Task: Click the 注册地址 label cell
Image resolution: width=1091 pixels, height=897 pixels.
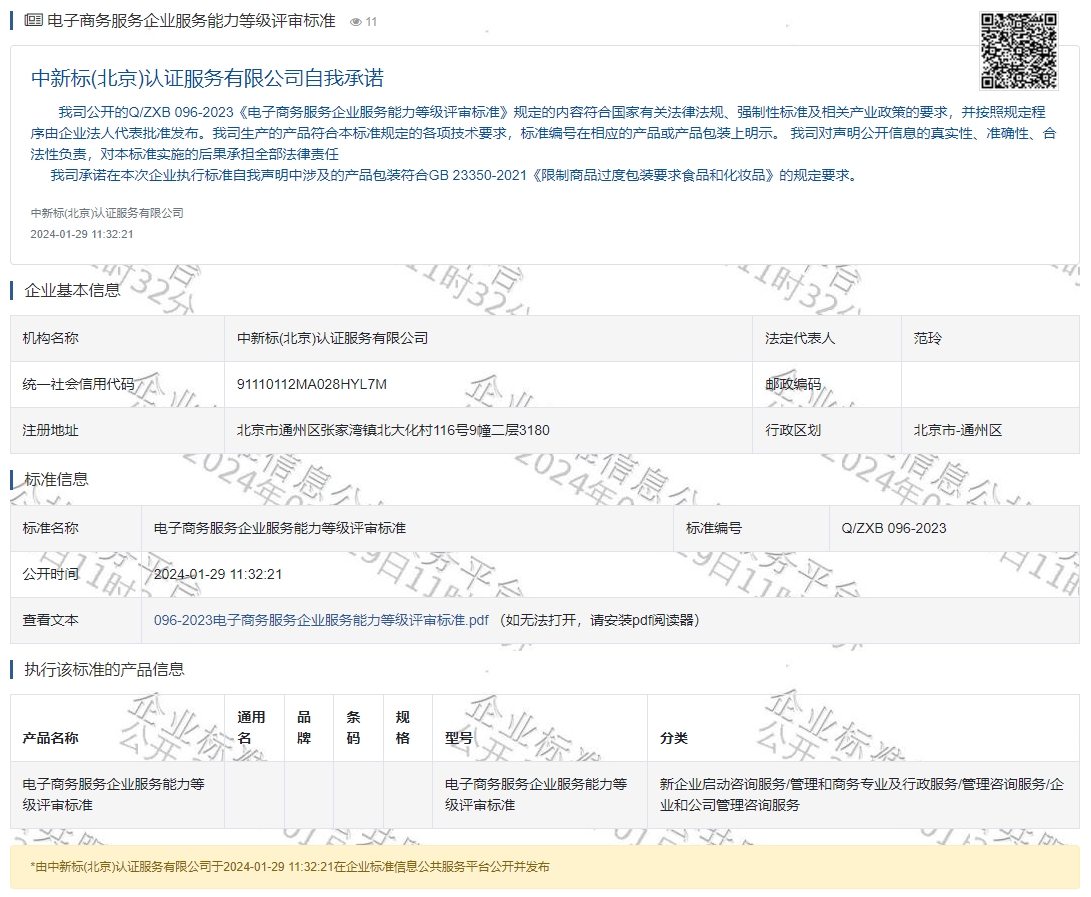Action: [118, 430]
